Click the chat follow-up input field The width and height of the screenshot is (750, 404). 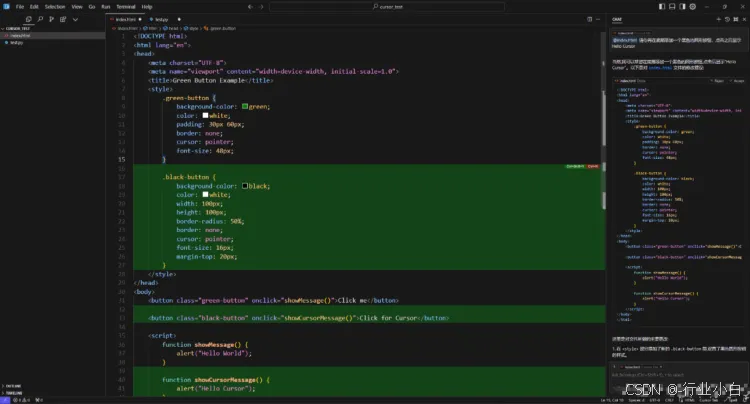point(678,375)
